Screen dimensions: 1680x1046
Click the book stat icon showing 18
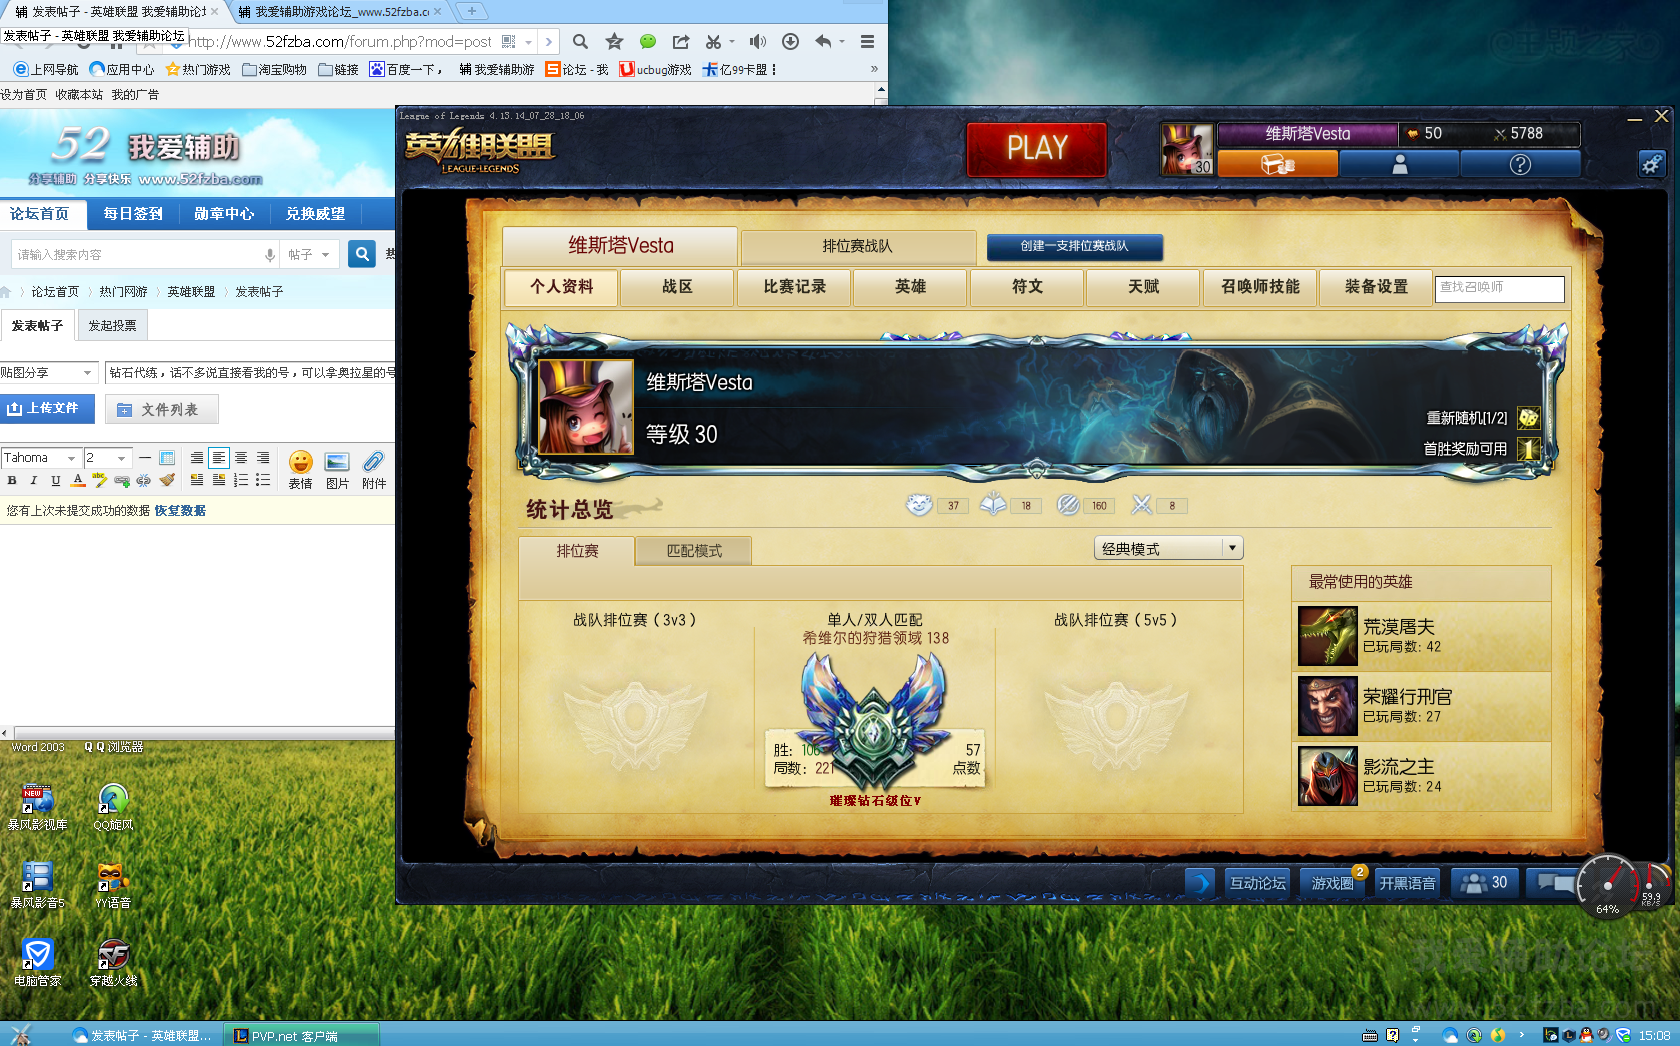pos(993,505)
